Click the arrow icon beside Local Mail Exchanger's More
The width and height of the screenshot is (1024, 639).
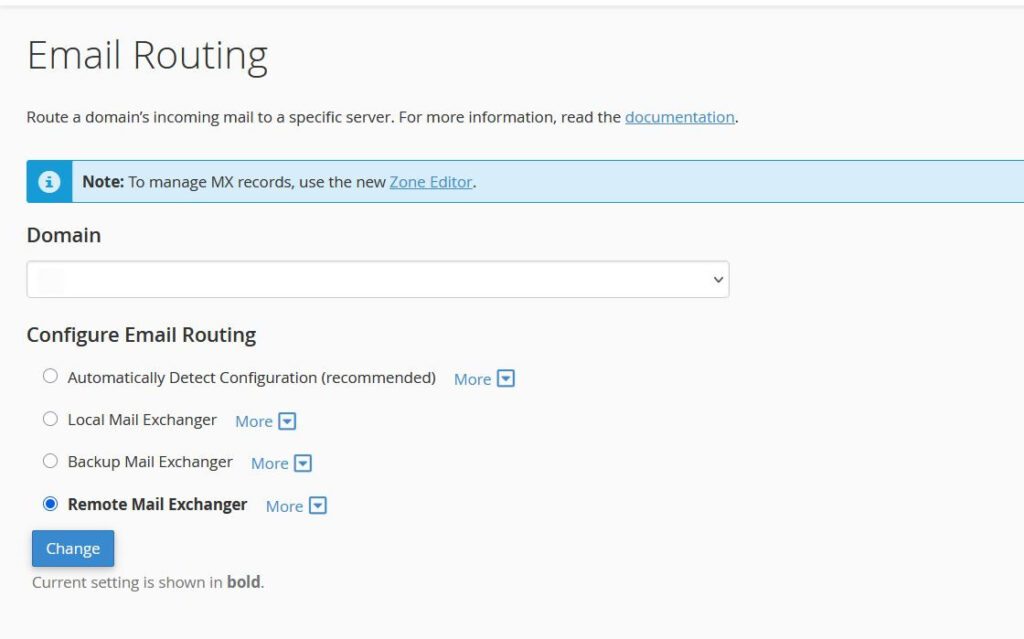(287, 421)
